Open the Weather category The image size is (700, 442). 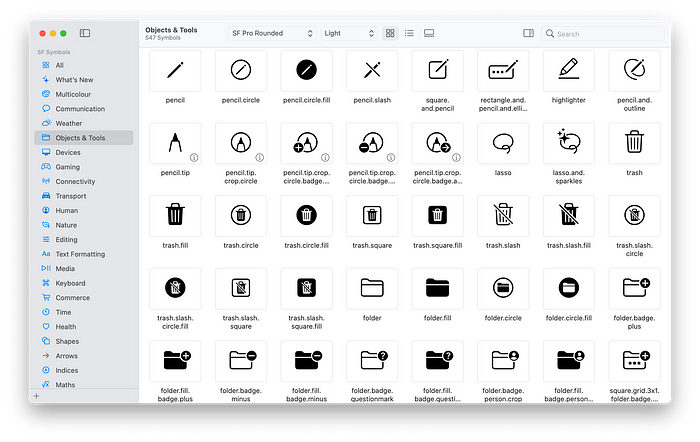click(84, 123)
